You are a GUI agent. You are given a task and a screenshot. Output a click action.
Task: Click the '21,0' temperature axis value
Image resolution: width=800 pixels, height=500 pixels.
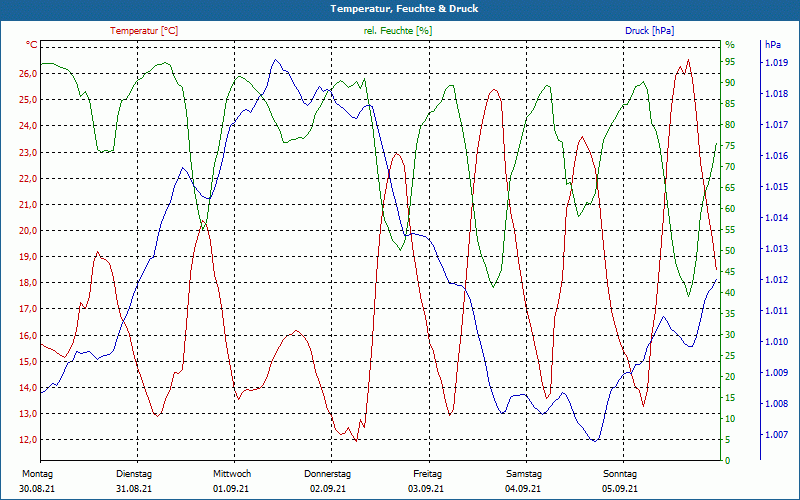point(28,204)
